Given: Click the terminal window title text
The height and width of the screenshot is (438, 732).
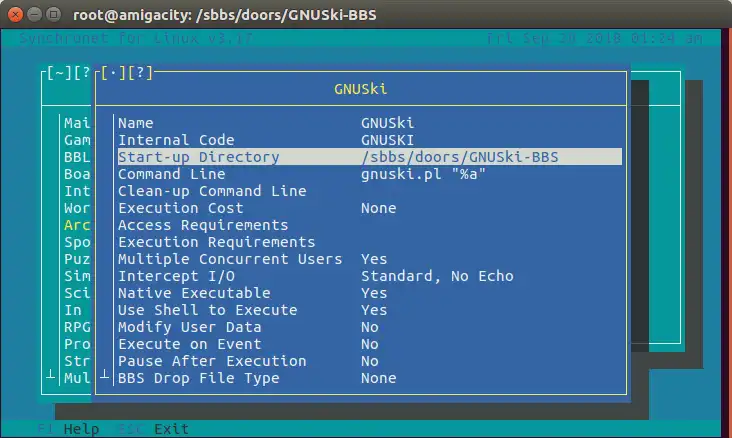Looking at the screenshot, I should (225, 15).
